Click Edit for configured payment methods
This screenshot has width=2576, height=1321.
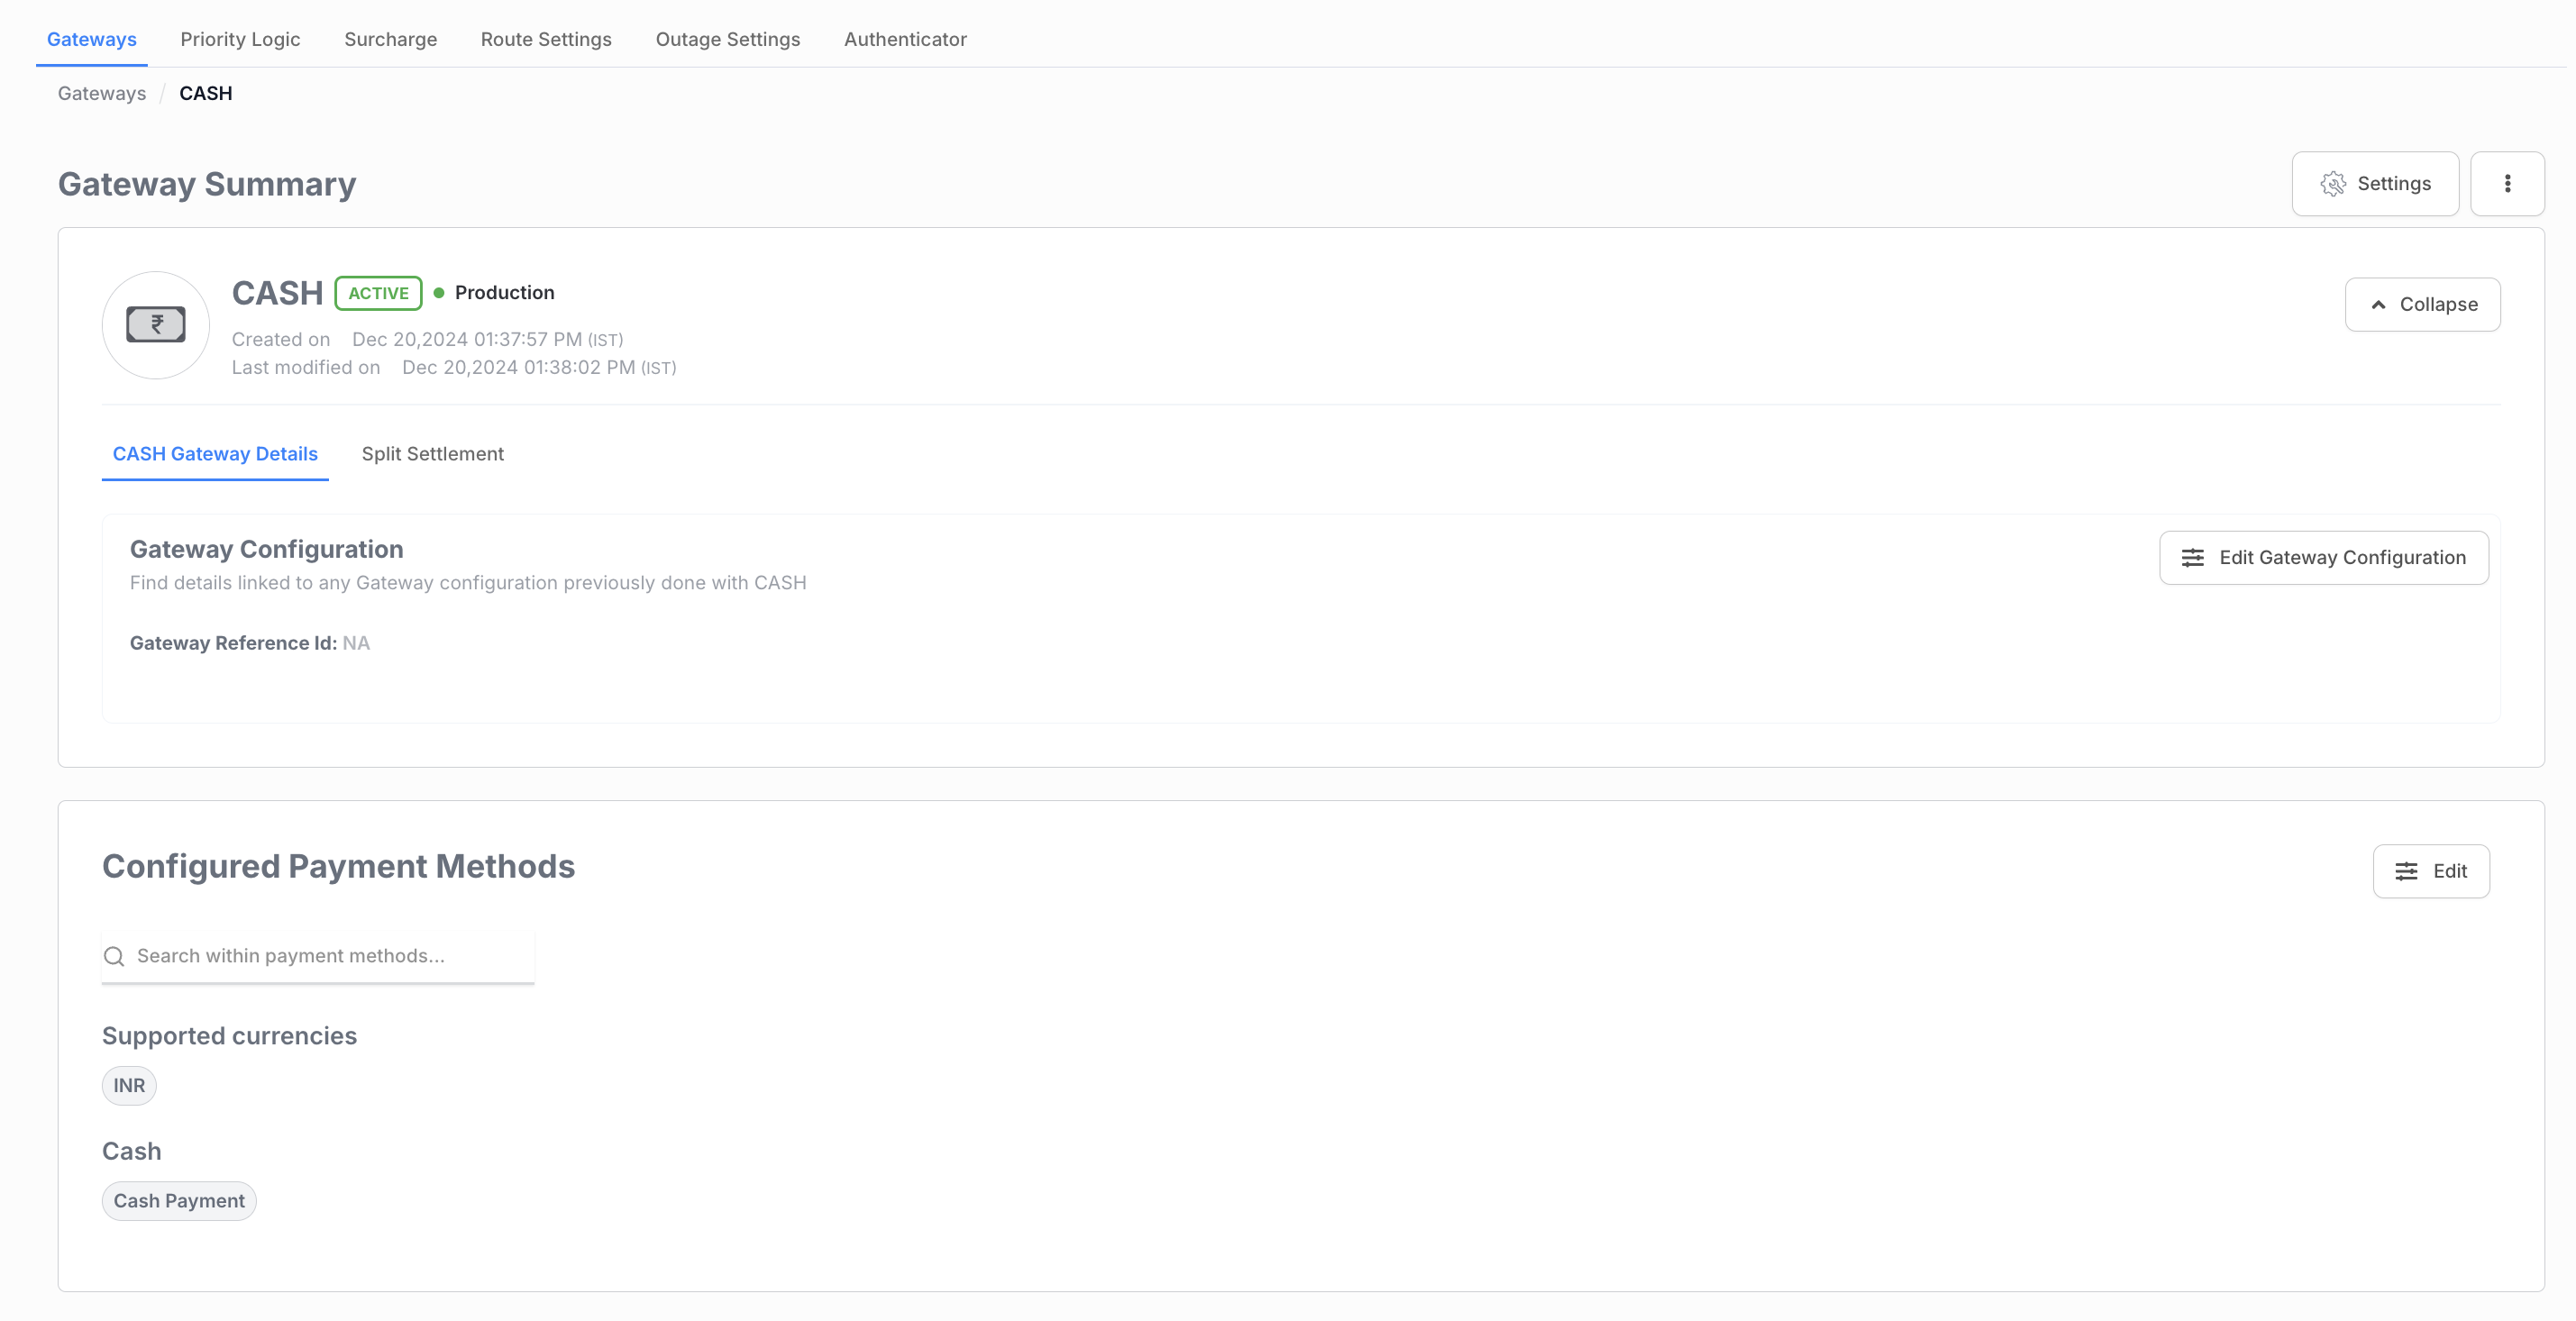pos(2430,871)
